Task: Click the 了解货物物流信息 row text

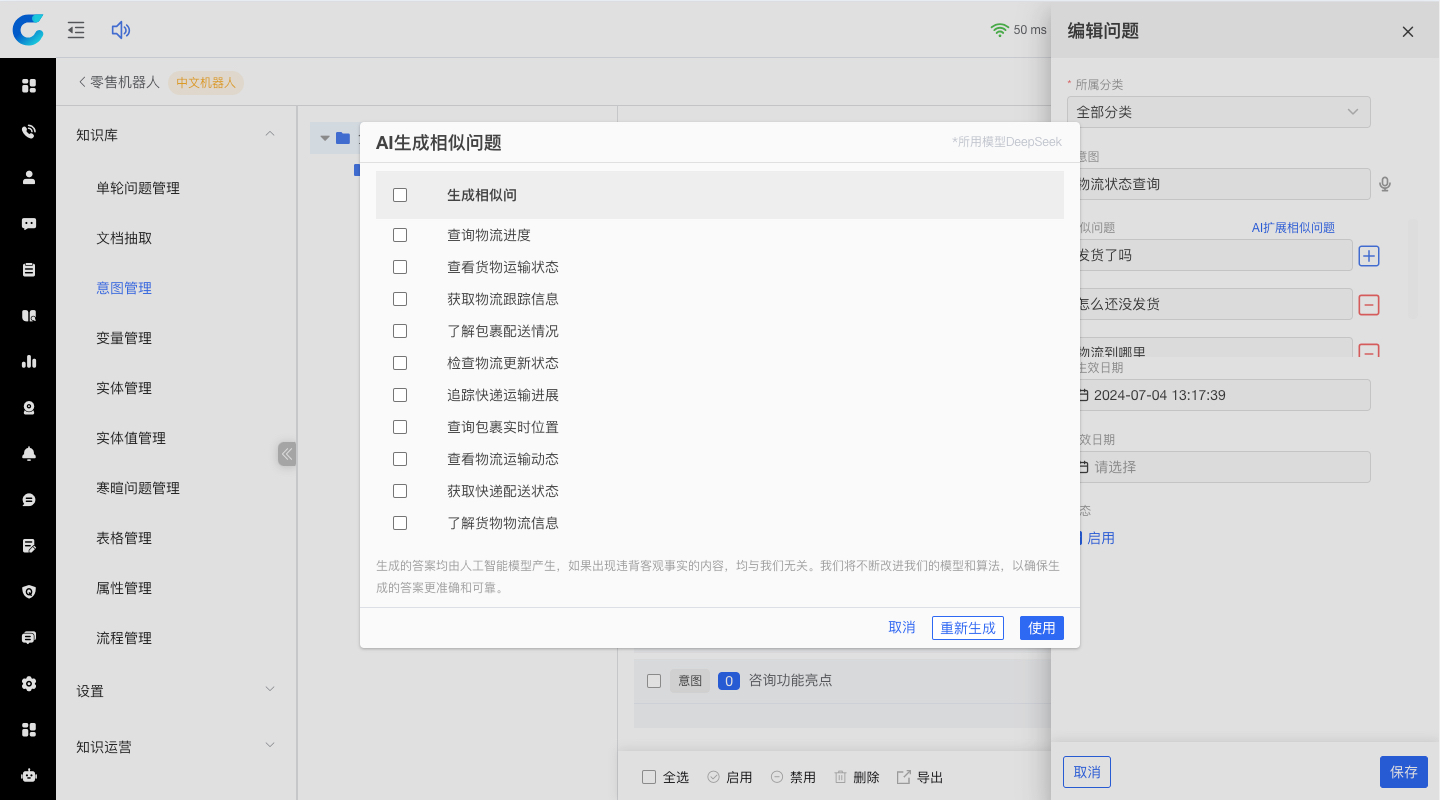Action: tap(503, 523)
